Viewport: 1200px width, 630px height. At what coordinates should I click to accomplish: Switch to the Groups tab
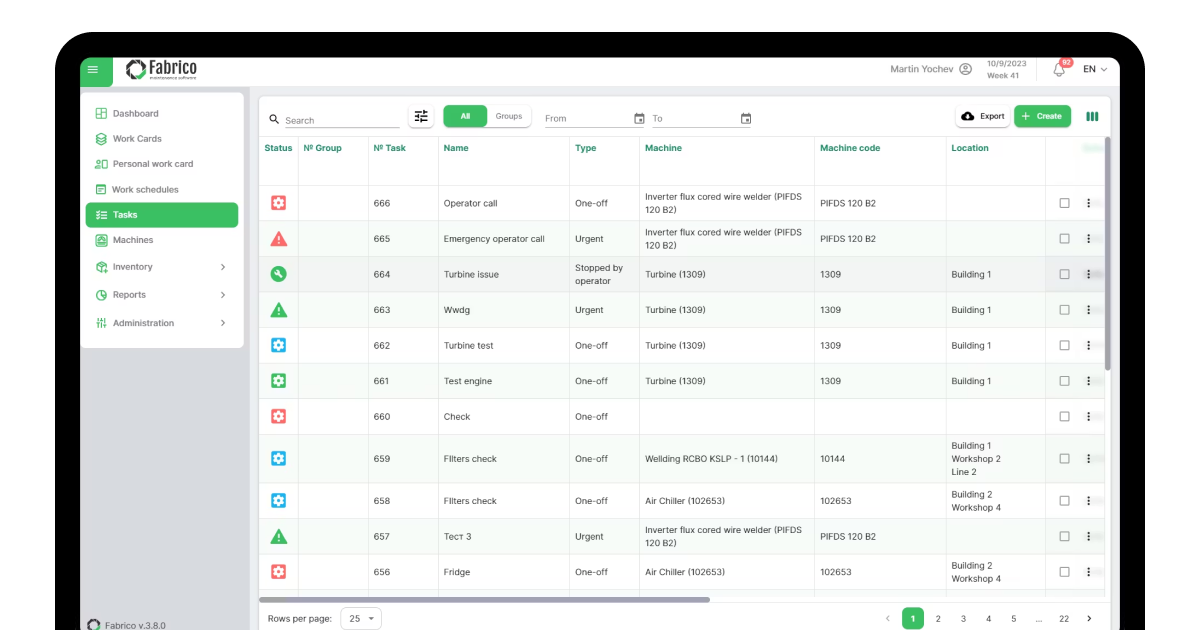coord(509,116)
